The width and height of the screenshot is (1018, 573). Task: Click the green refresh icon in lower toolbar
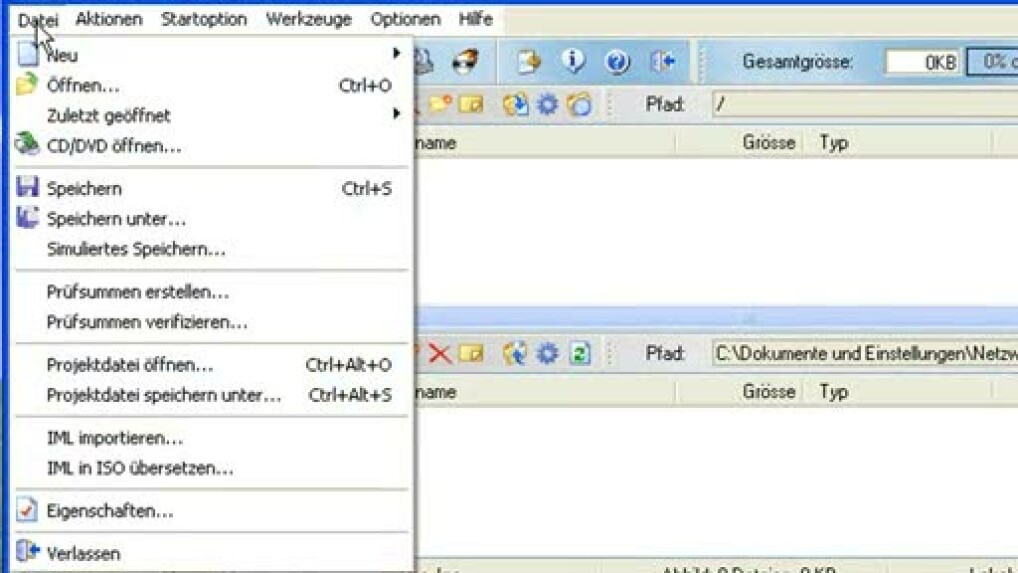coord(580,353)
